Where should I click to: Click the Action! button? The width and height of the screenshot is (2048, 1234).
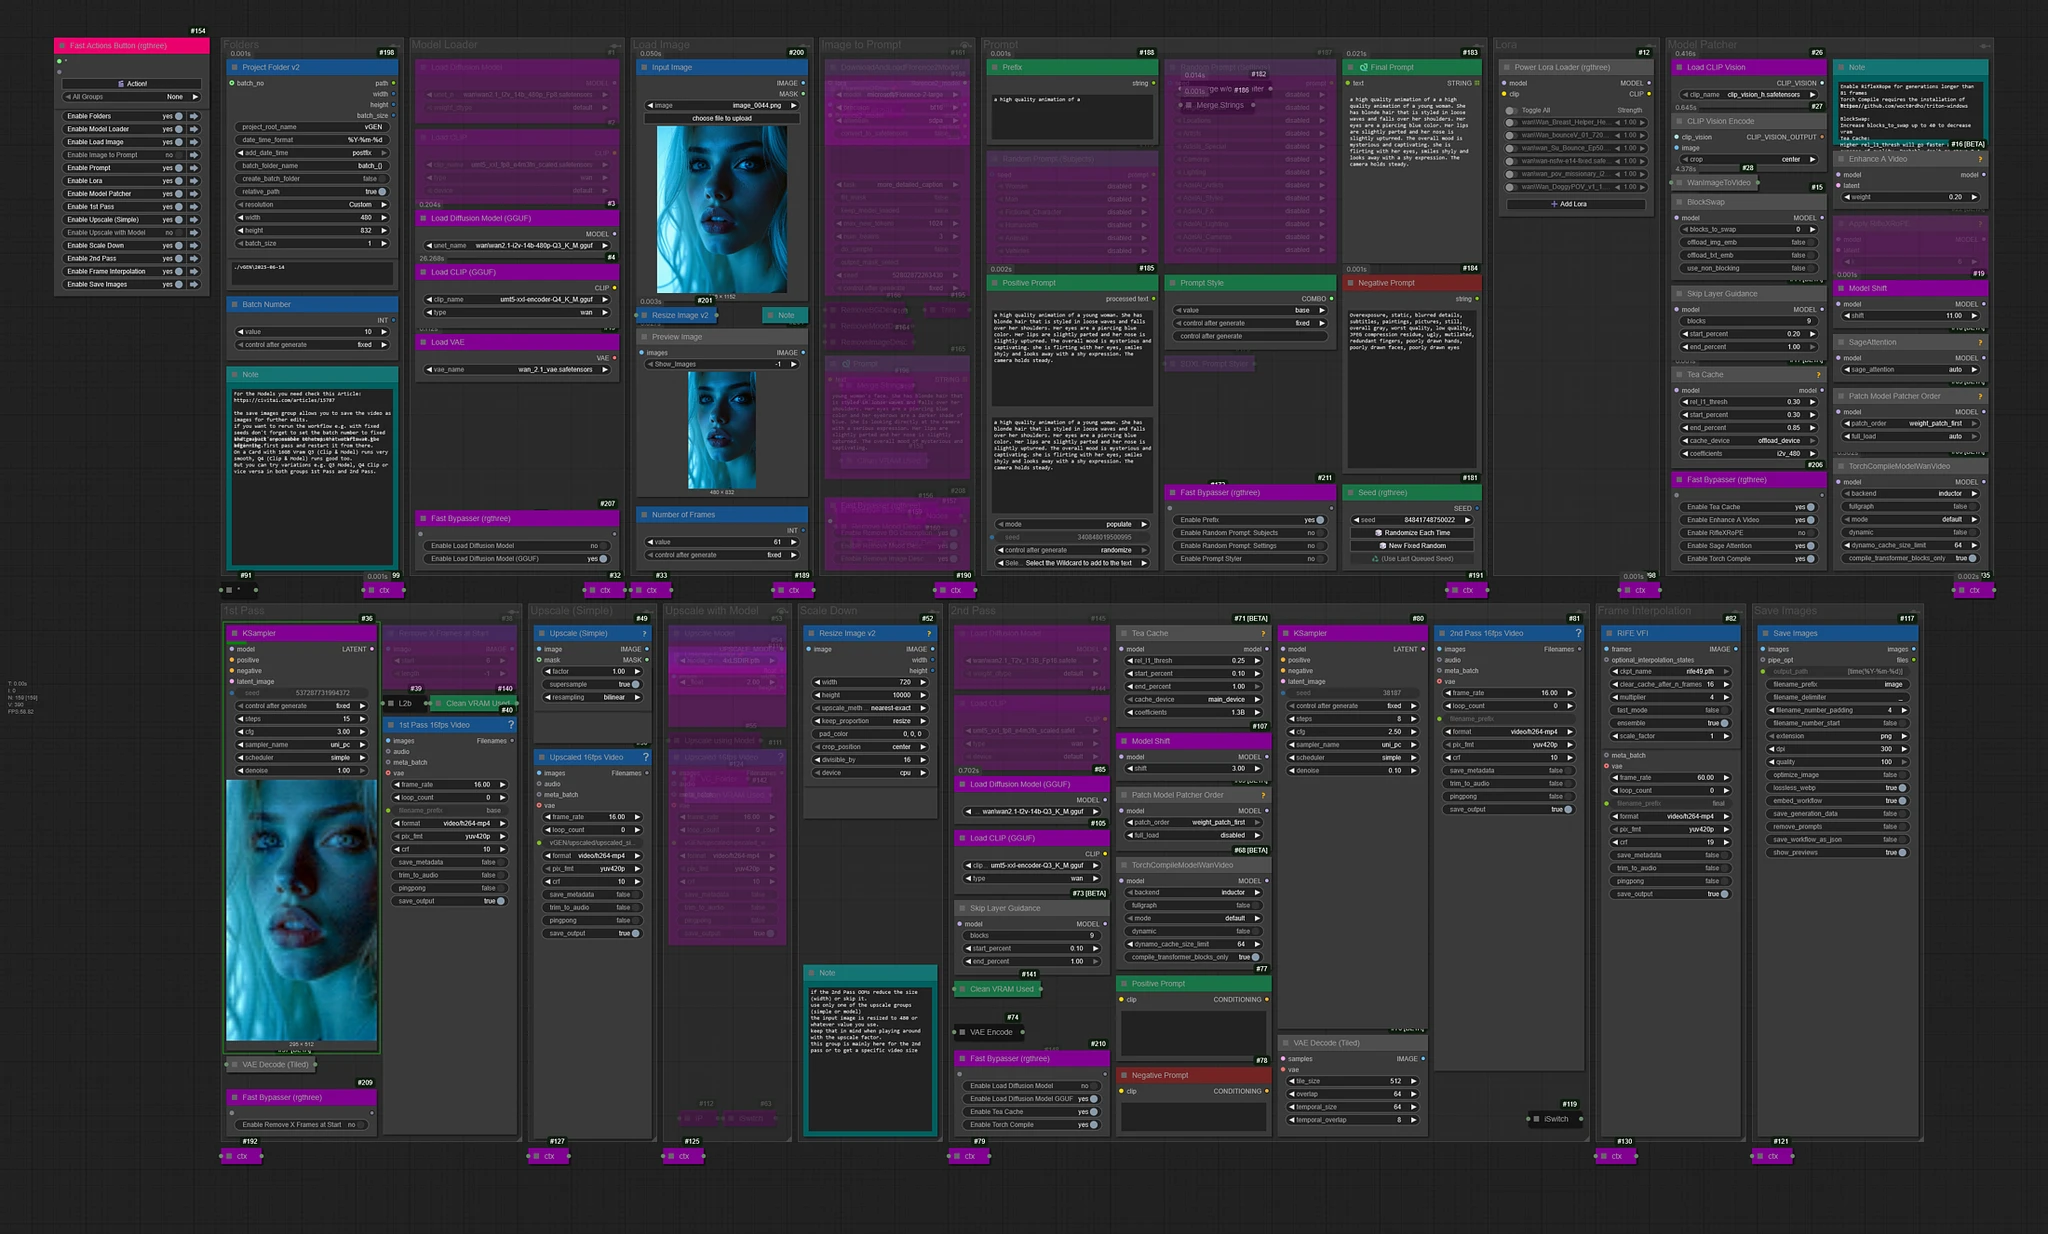click(131, 84)
